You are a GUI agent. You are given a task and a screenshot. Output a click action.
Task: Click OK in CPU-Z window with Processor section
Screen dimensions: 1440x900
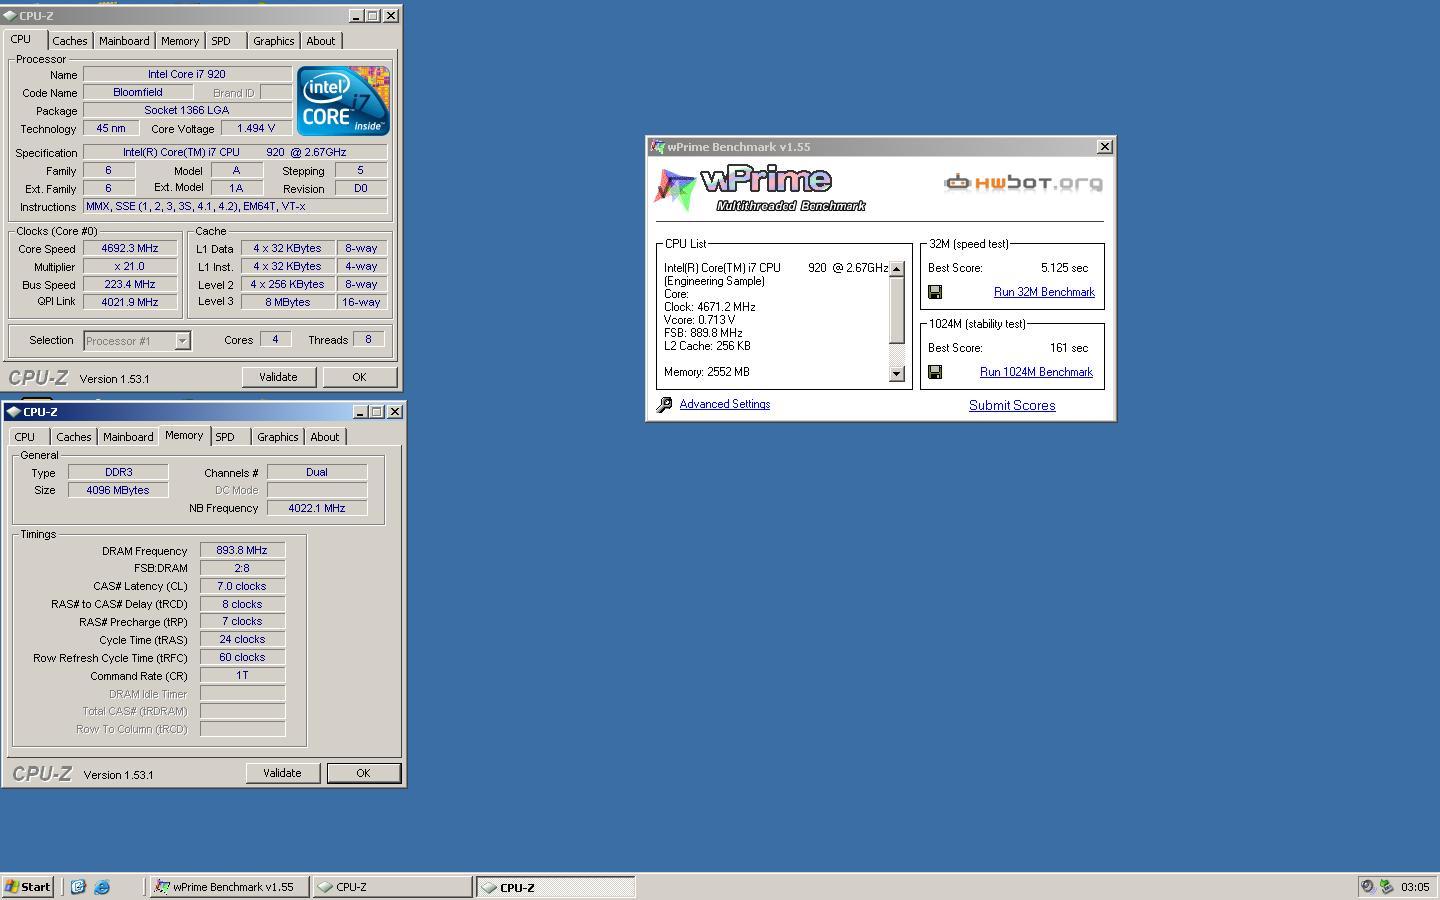point(359,377)
